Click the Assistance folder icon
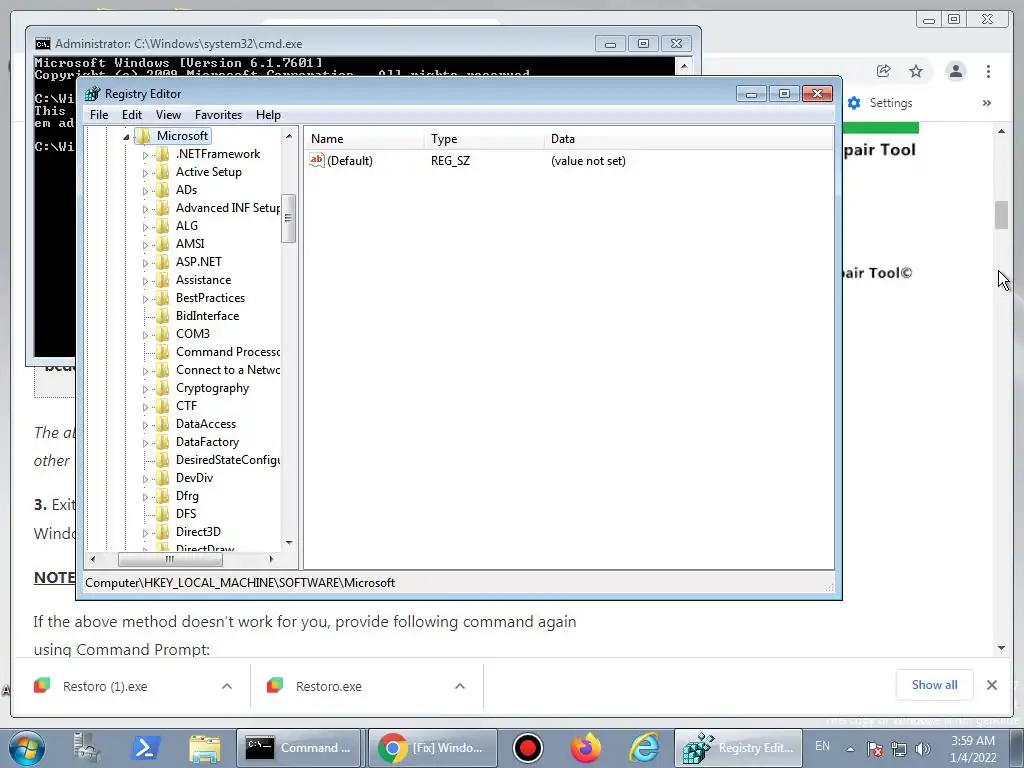This screenshot has width=1024, height=768. click(x=162, y=280)
